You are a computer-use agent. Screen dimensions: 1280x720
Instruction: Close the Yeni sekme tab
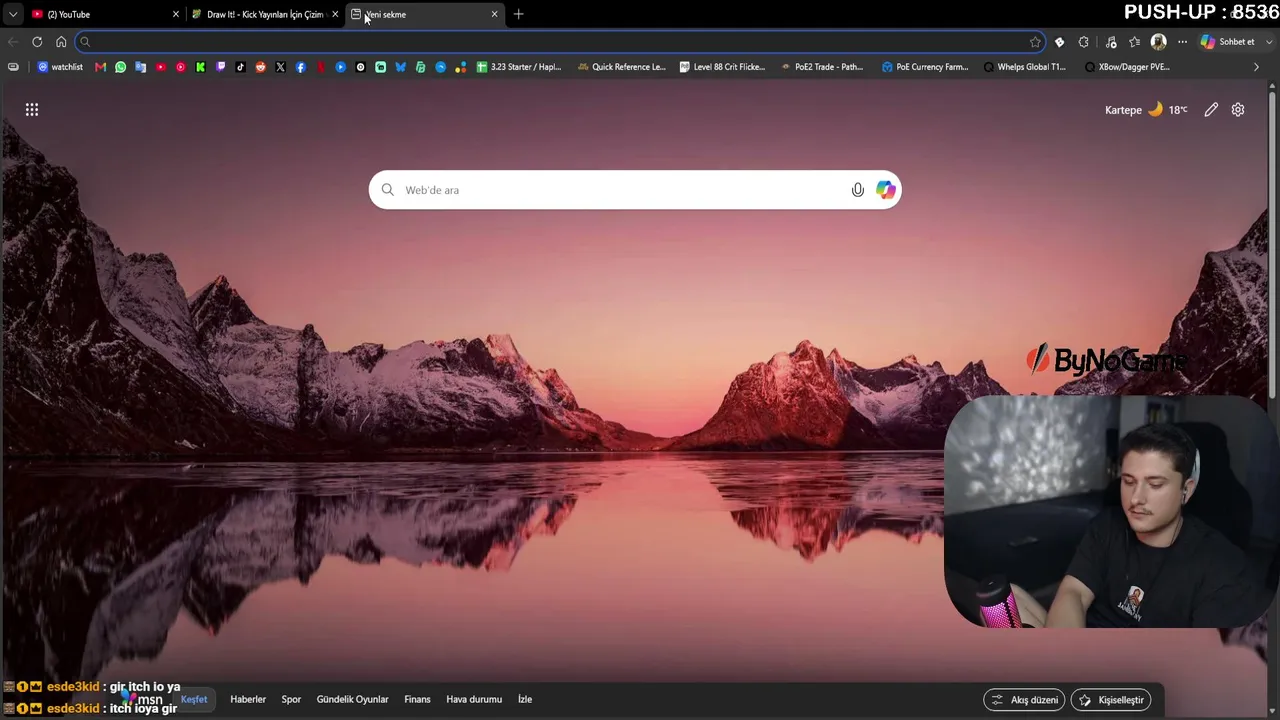[x=494, y=14]
